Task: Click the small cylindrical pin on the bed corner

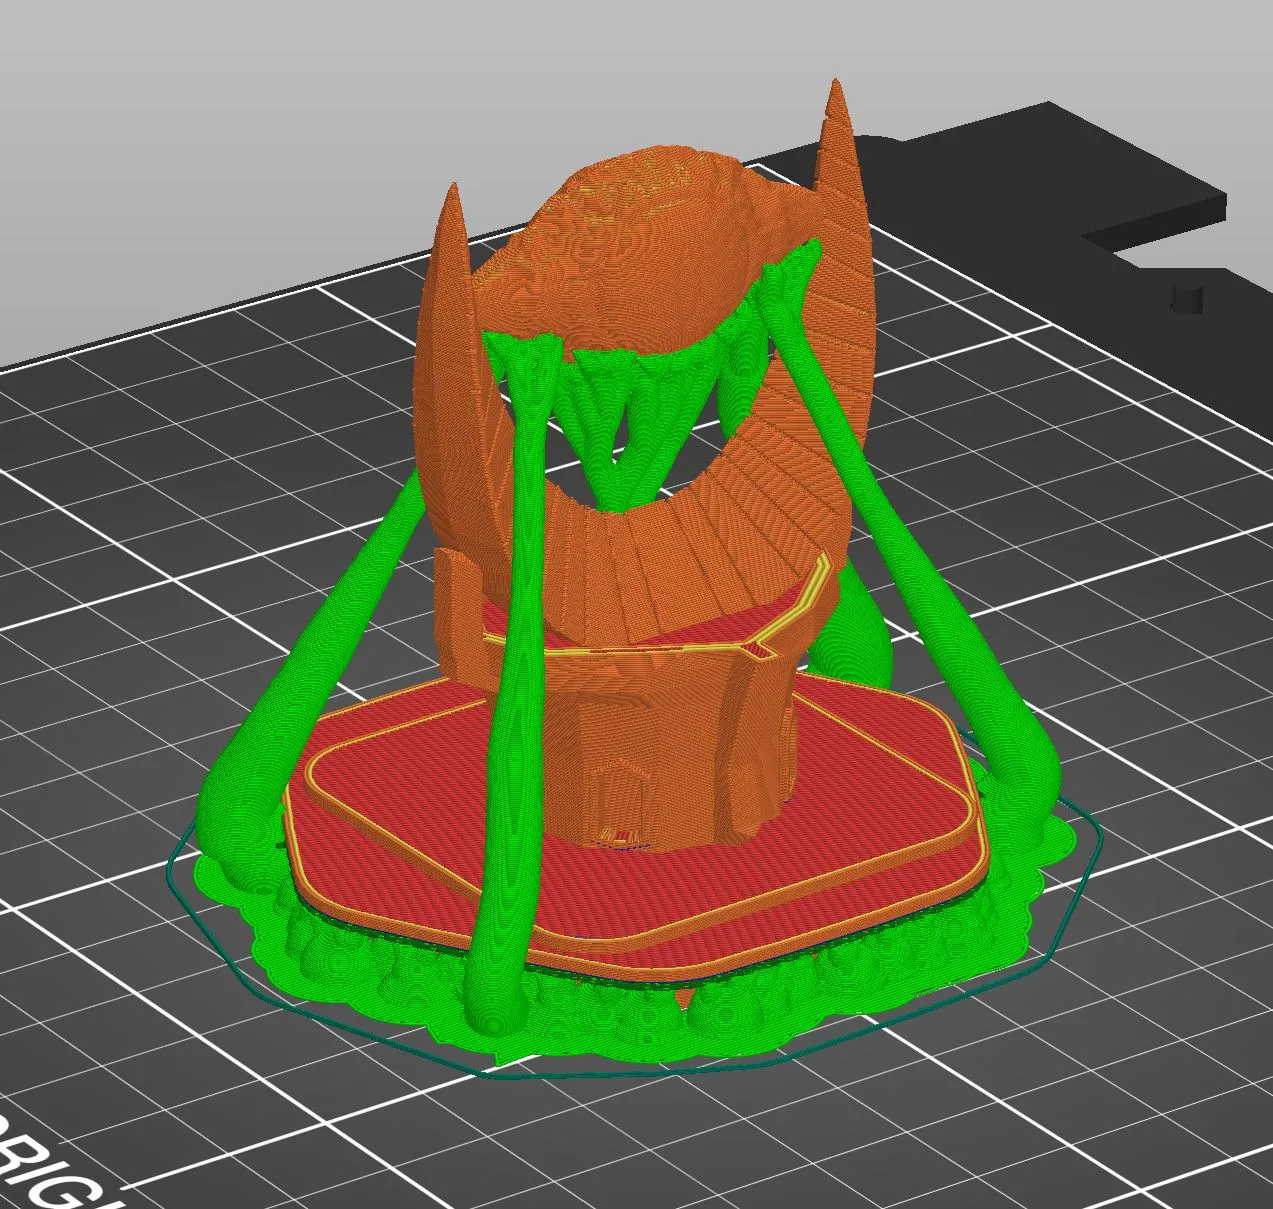Action: (x=1187, y=298)
